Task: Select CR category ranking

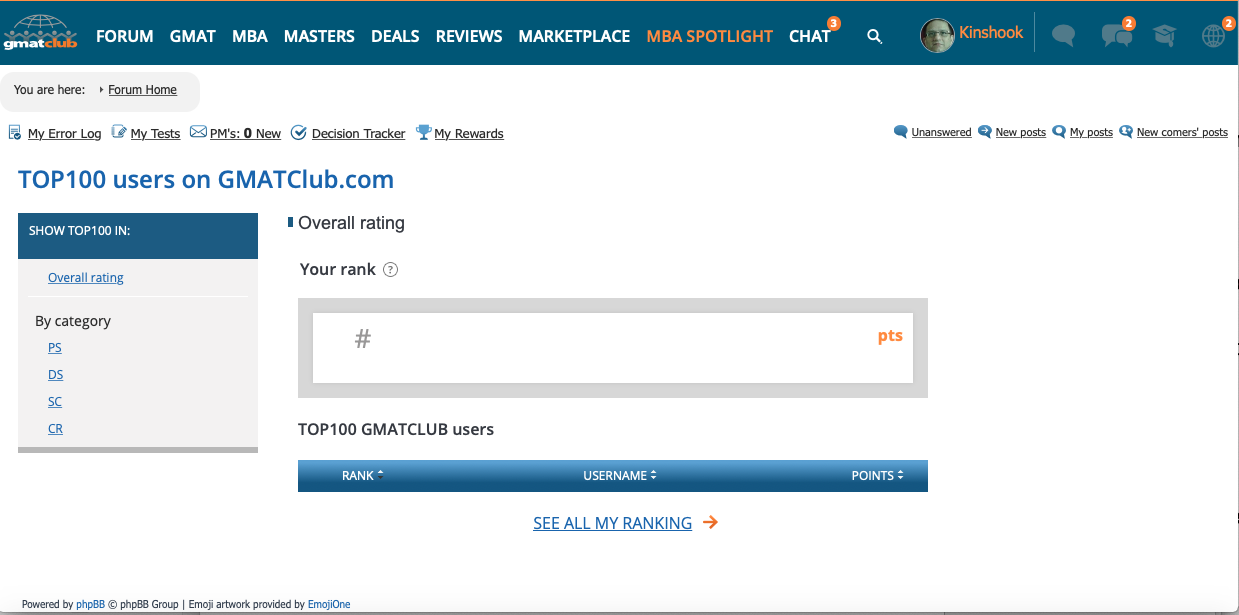Action: 55,428
